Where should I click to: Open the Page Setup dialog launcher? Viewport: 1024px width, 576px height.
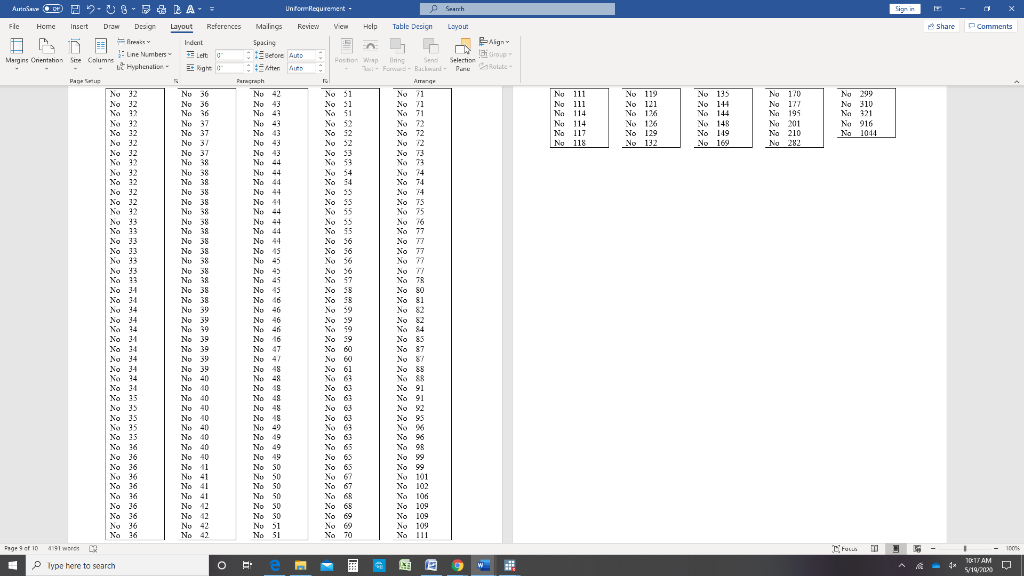[176, 81]
